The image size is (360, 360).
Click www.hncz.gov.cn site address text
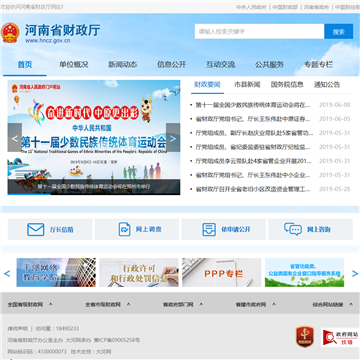[48, 41]
